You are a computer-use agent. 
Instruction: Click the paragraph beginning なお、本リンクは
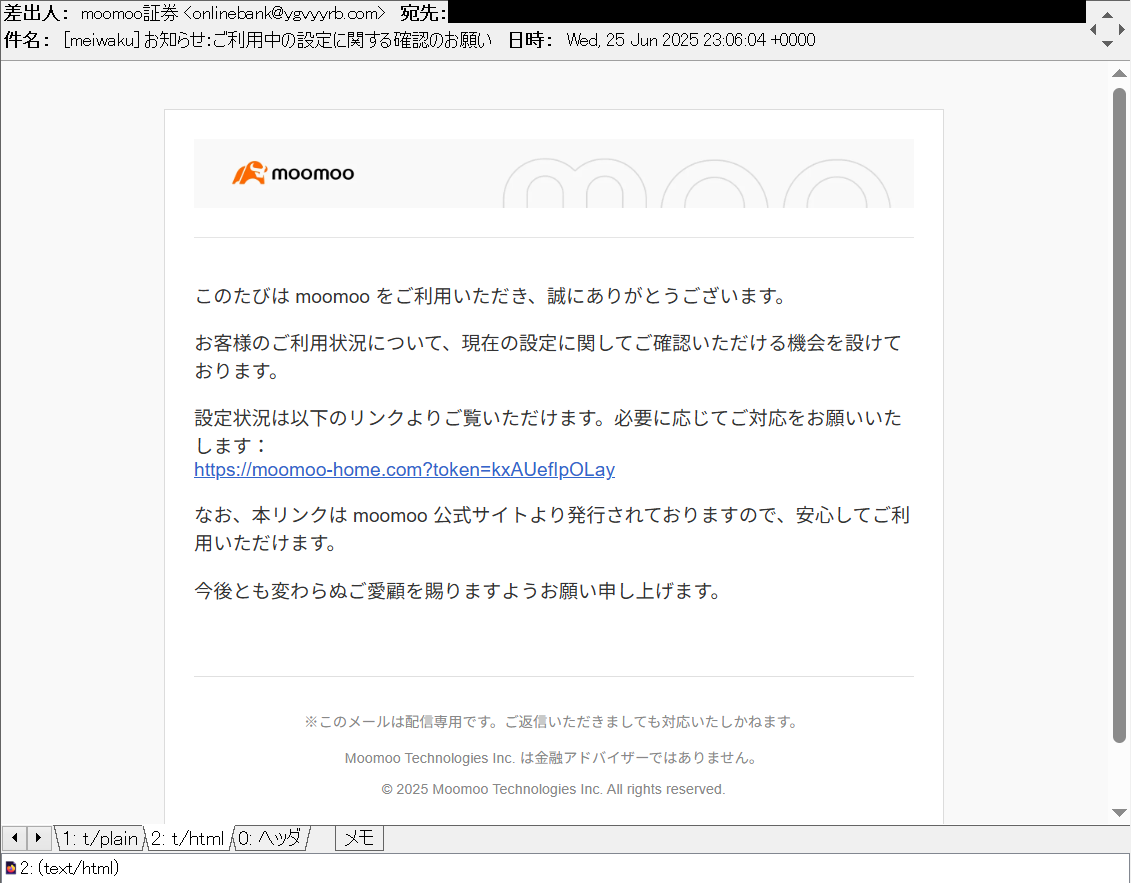[x=552, y=529]
